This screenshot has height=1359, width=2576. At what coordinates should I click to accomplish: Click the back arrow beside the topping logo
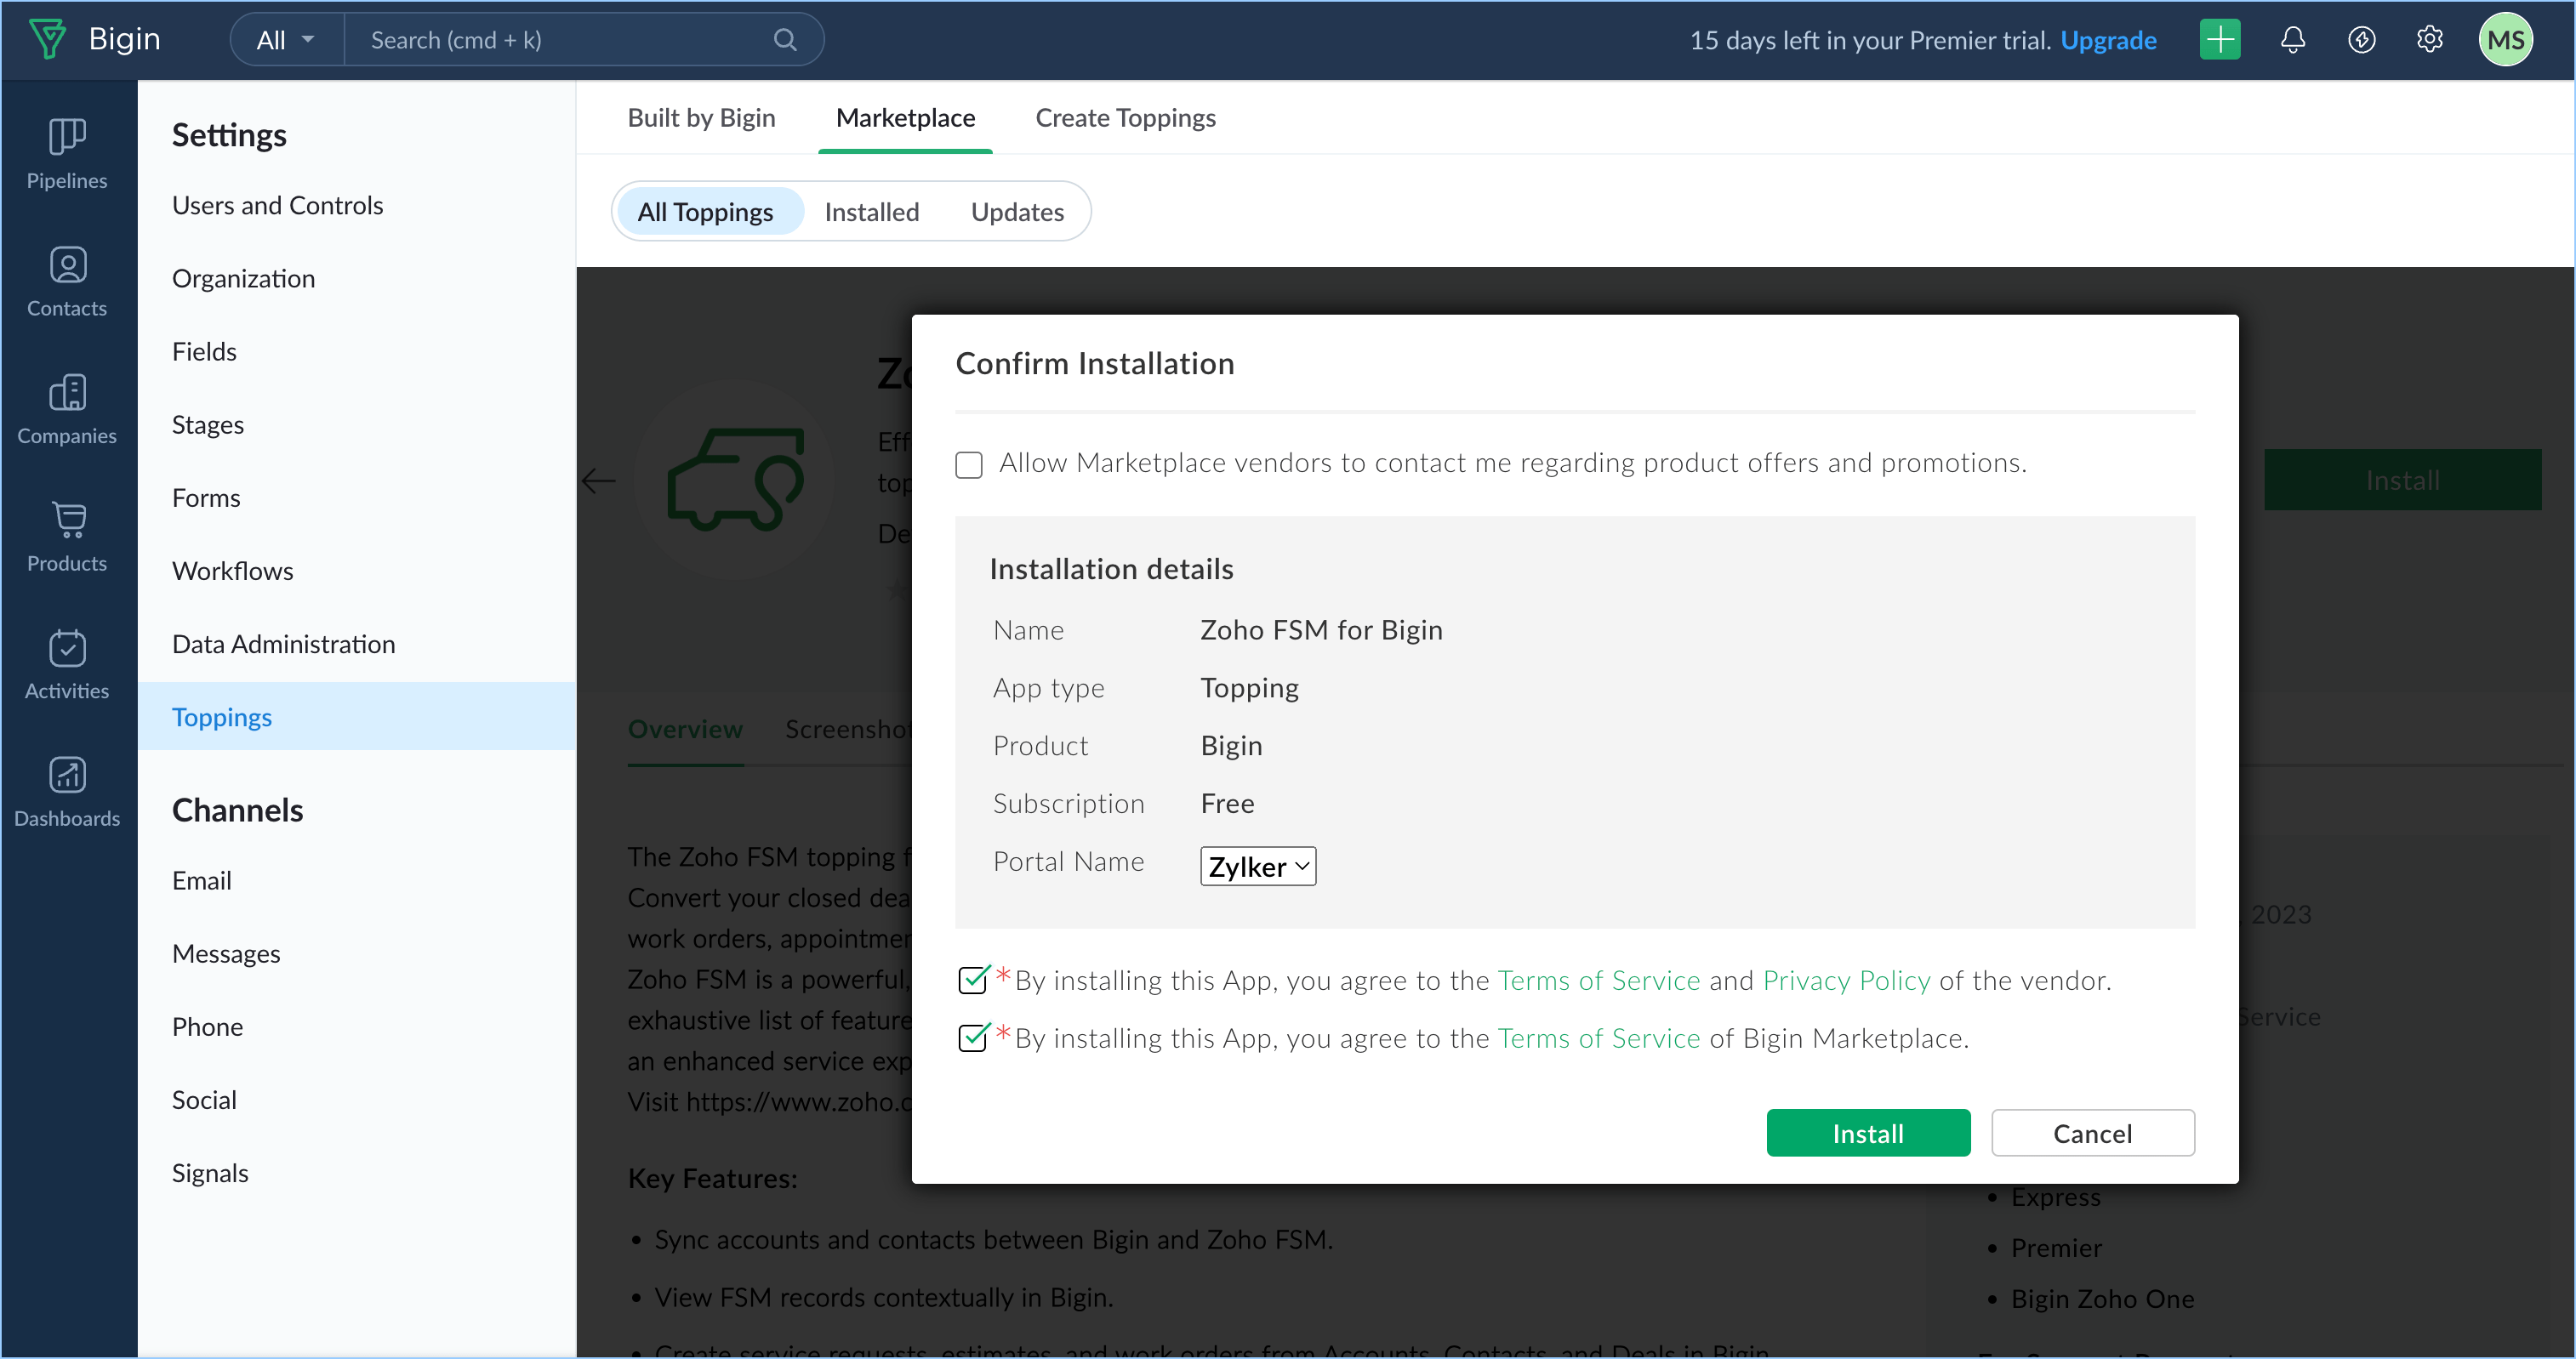coord(598,481)
